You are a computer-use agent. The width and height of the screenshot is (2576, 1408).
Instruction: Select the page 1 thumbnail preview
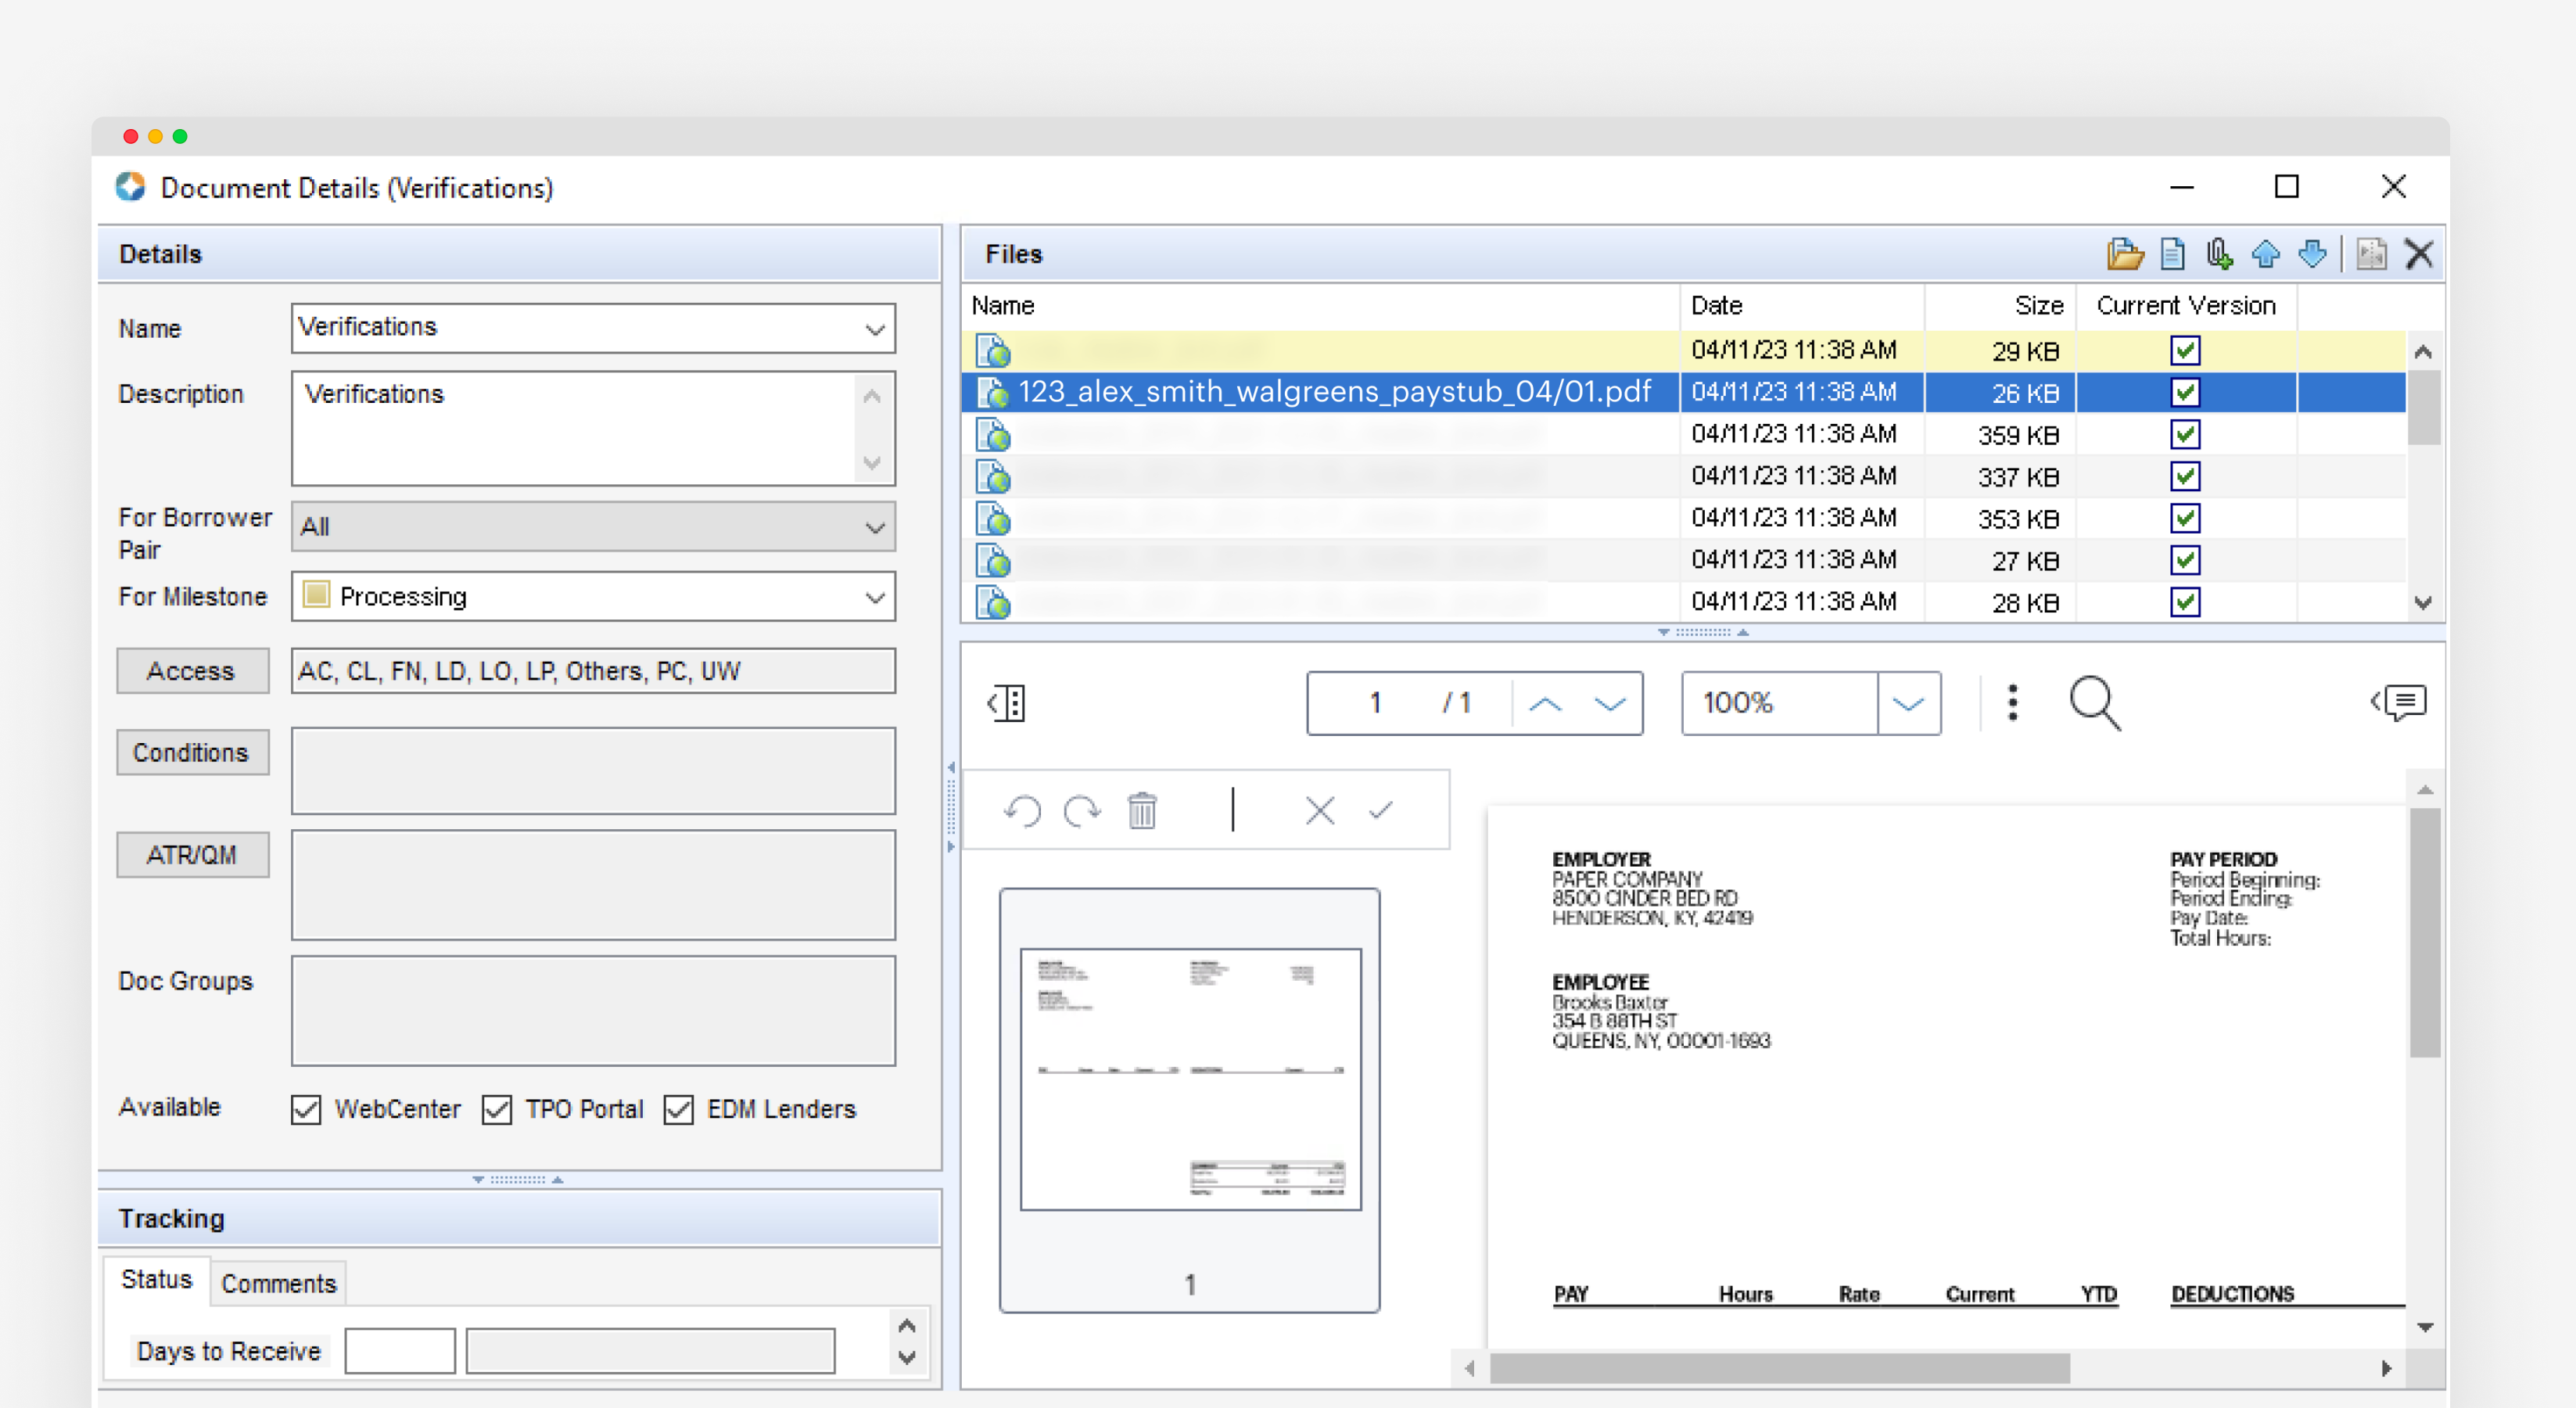click(x=1190, y=1080)
